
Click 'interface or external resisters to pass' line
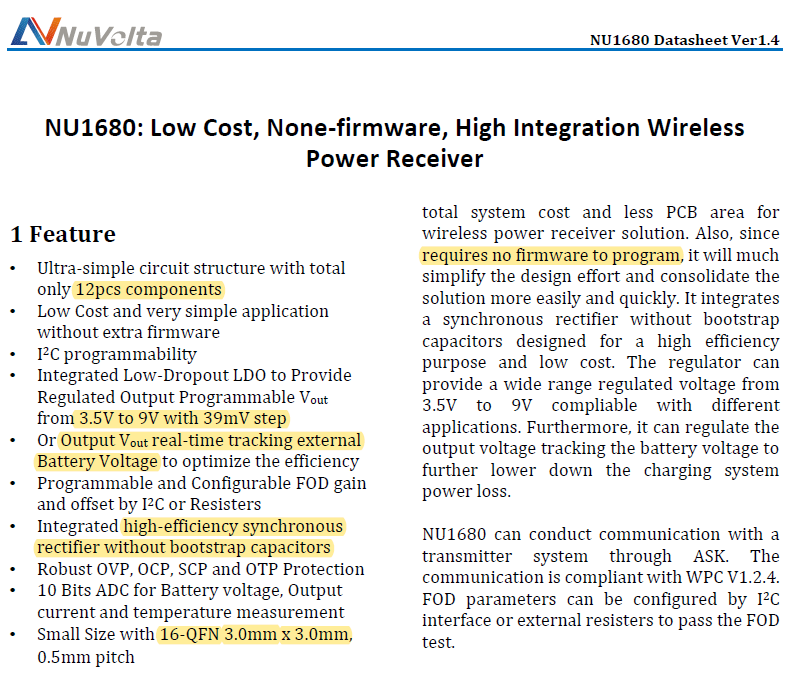(601, 620)
